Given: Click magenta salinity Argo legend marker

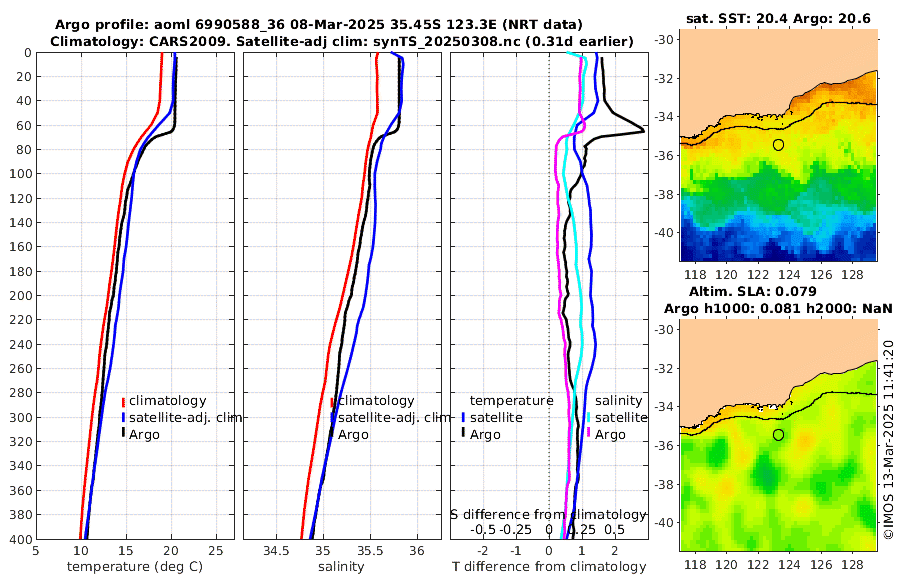Looking at the screenshot, I should point(589,434).
